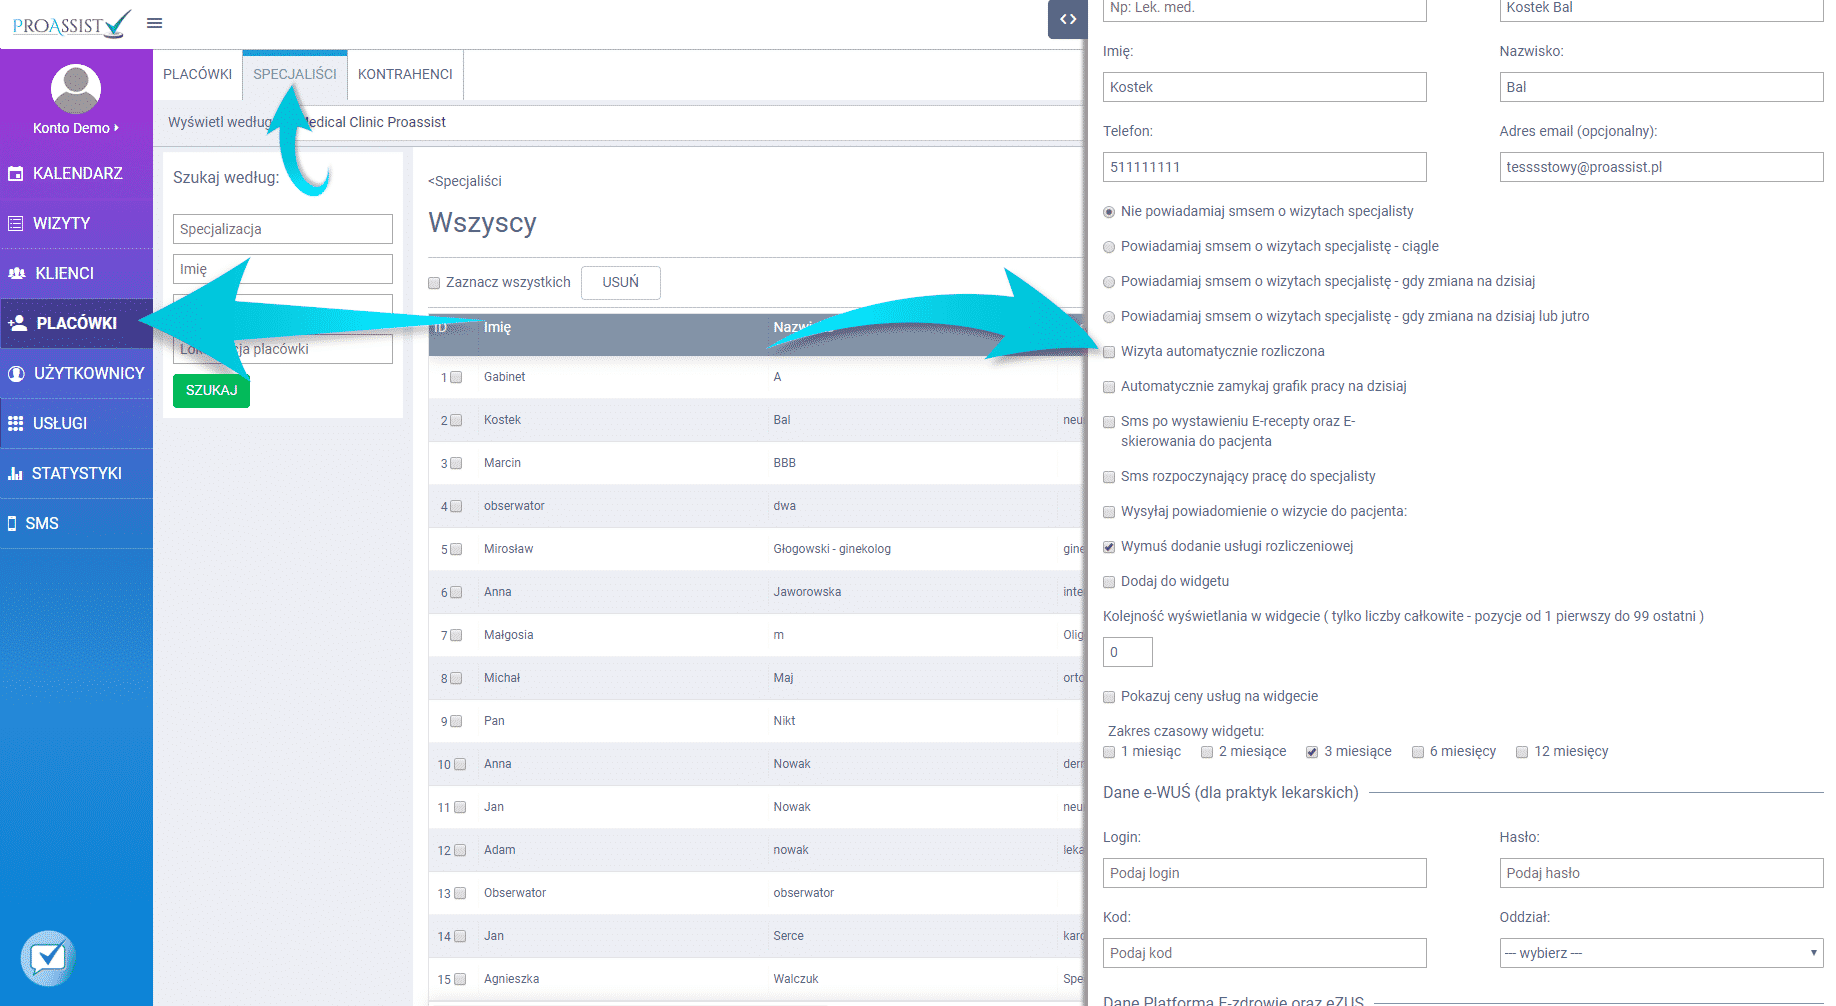Switch to the KONTRAHENCI tab
This screenshot has width=1836, height=1006.
point(405,74)
